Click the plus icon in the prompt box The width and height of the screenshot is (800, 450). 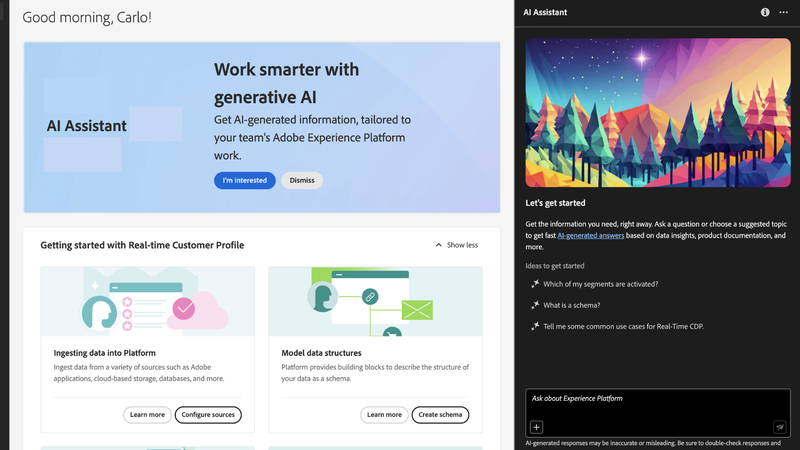pos(536,427)
